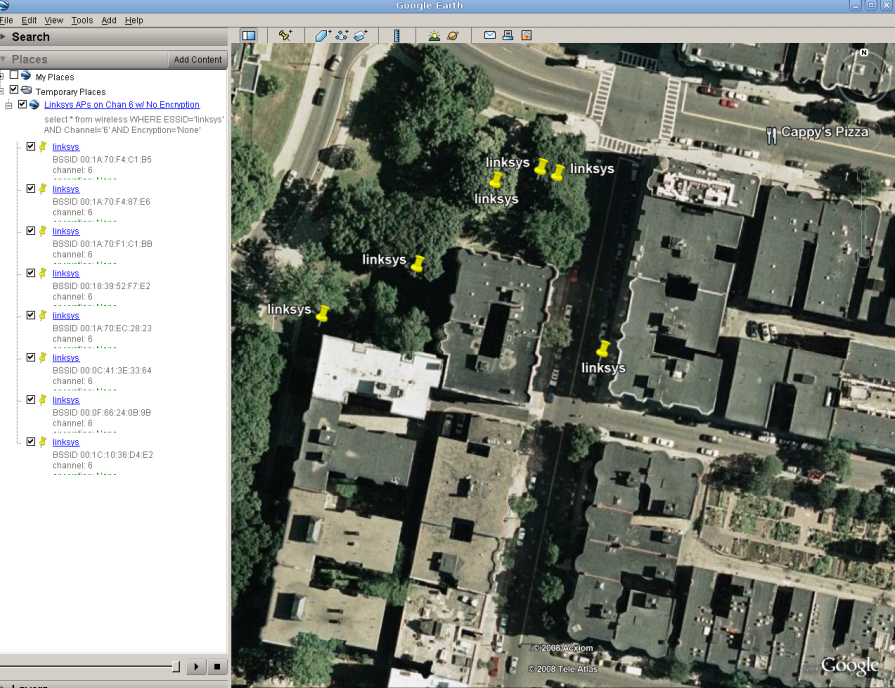Click pushpin labeled linksys near white building
Screen dimensions: 895x688
323,313
